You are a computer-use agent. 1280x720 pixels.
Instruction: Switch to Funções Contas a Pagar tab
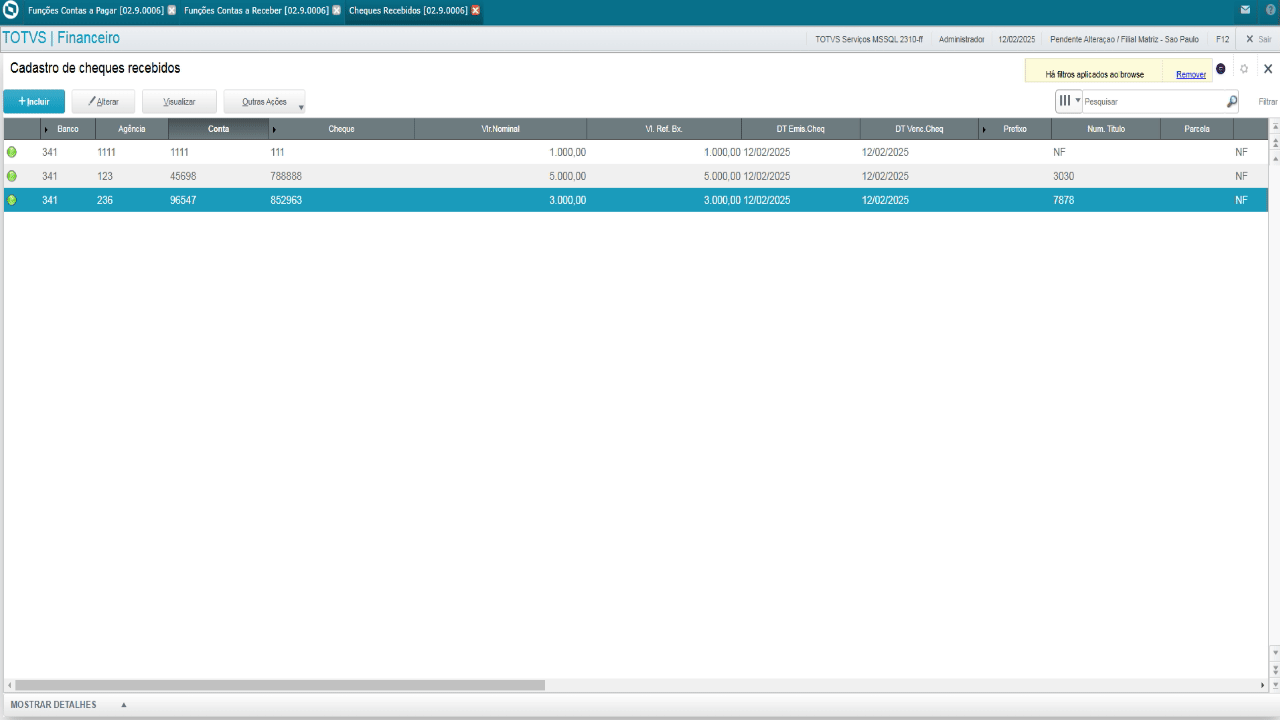(x=95, y=10)
